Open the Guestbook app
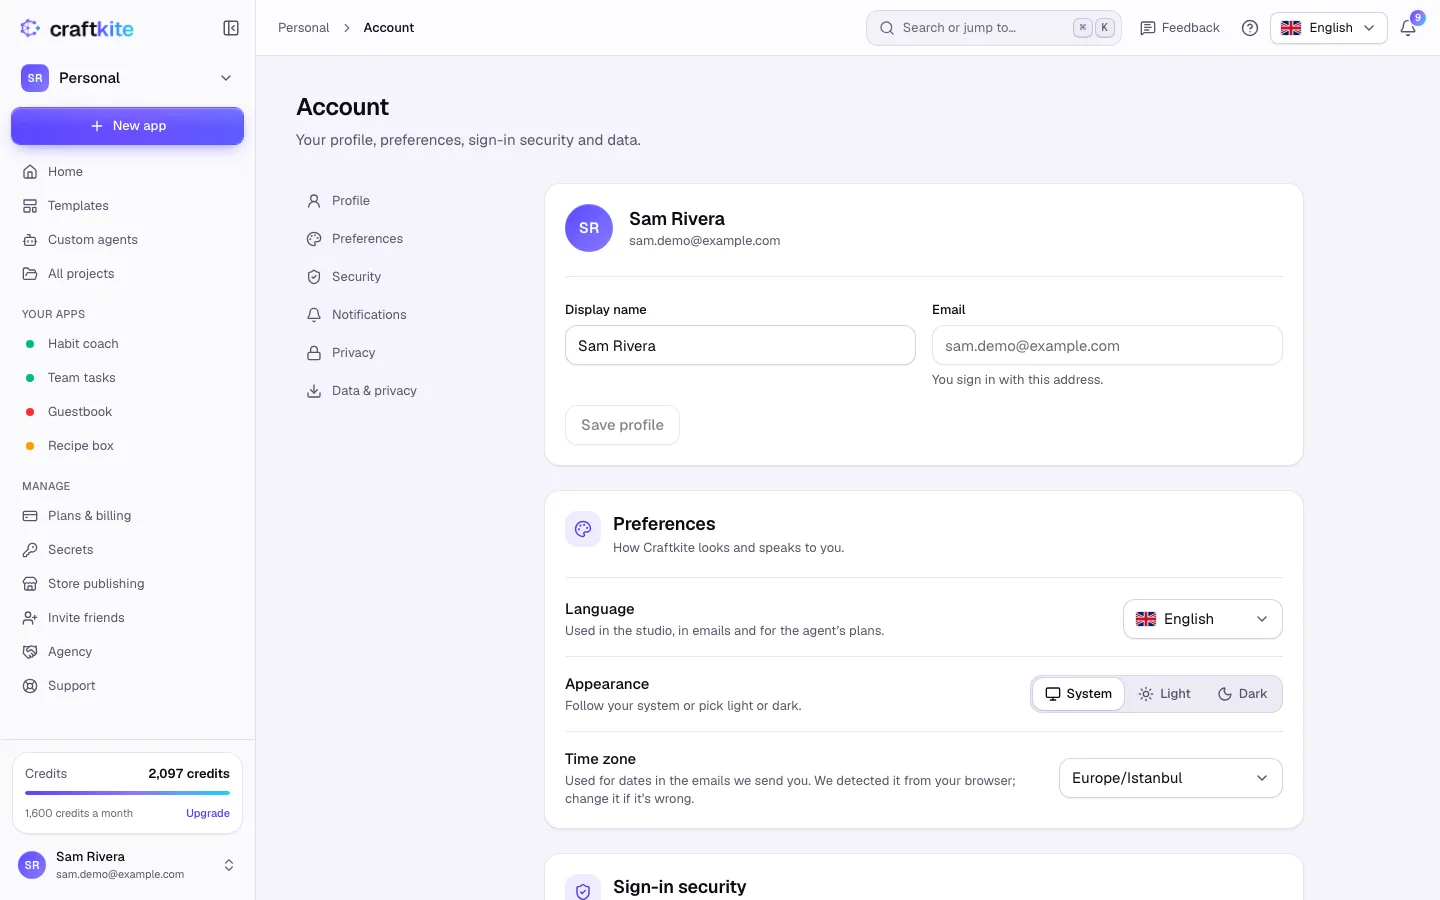This screenshot has height=900, width=1440. (127, 412)
